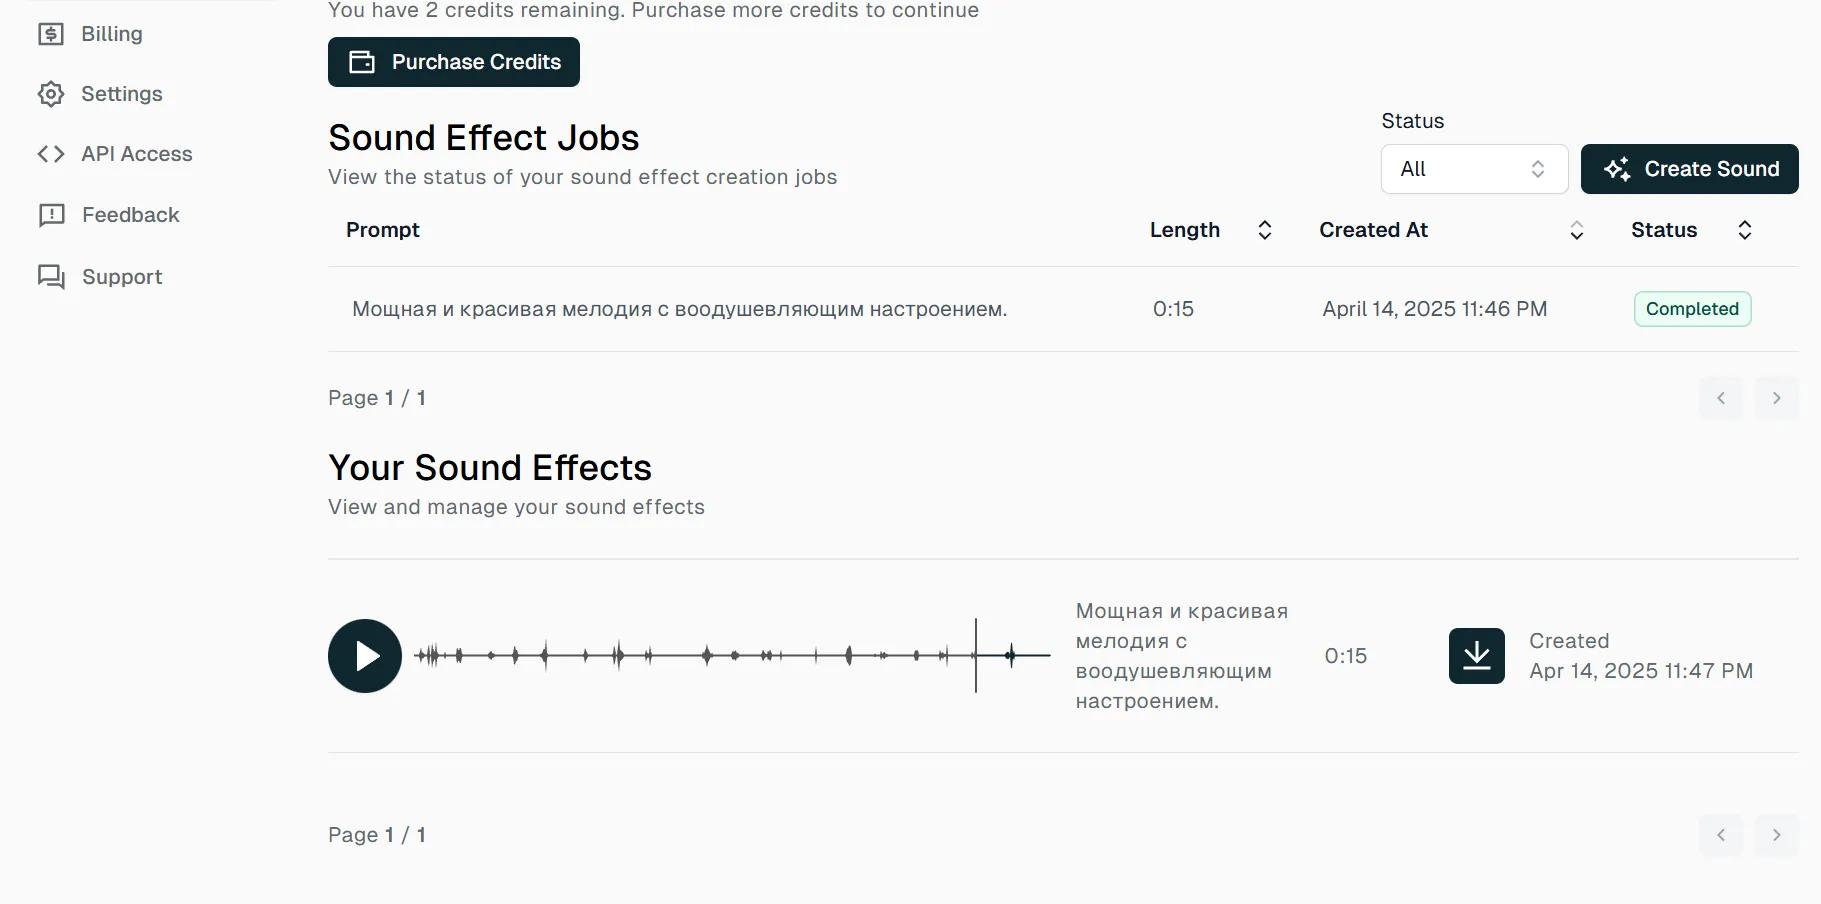Select Settings in the sidebar menu
The image size is (1821, 904).
click(121, 94)
